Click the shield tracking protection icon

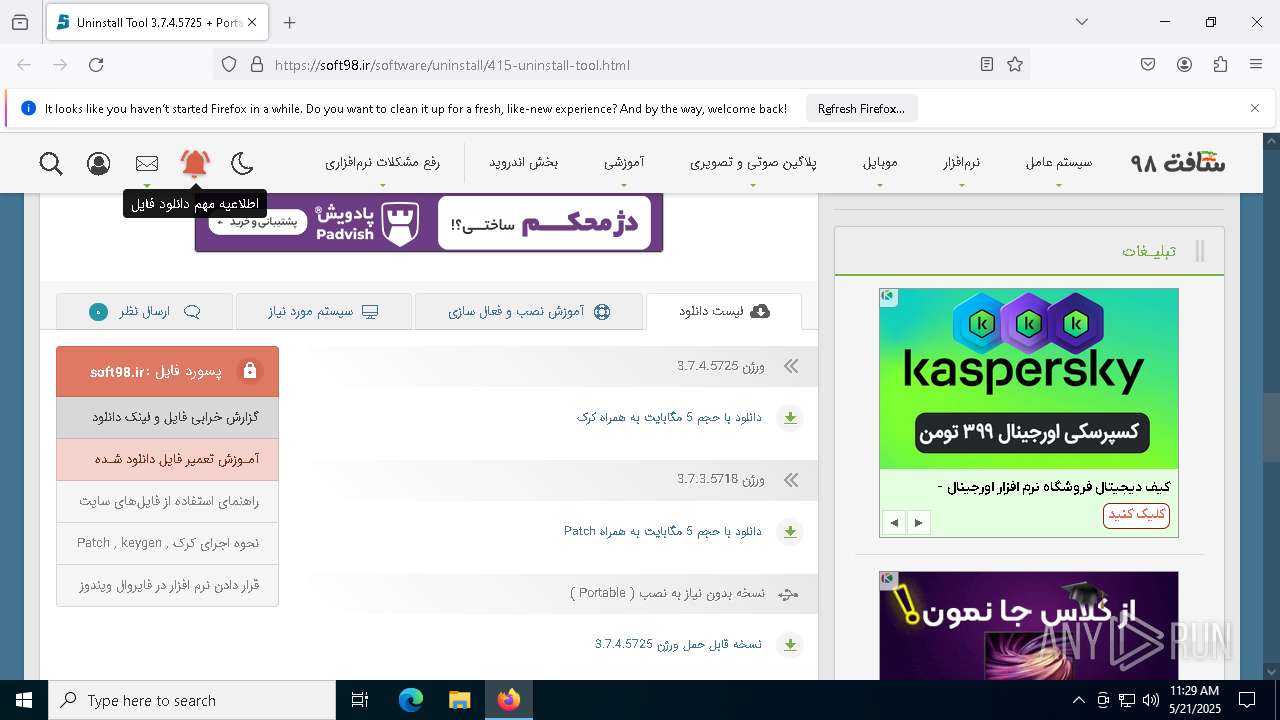(229, 65)
